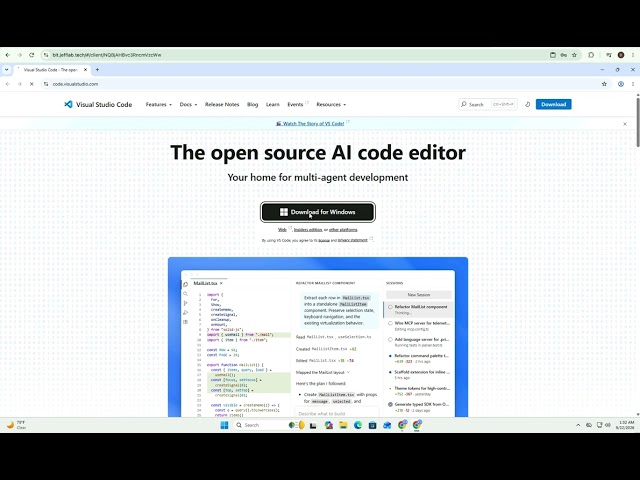Bookmark the outer page with star icon
Image resolution: width=640 pixels, height=480 pixels.
point(574,55)
